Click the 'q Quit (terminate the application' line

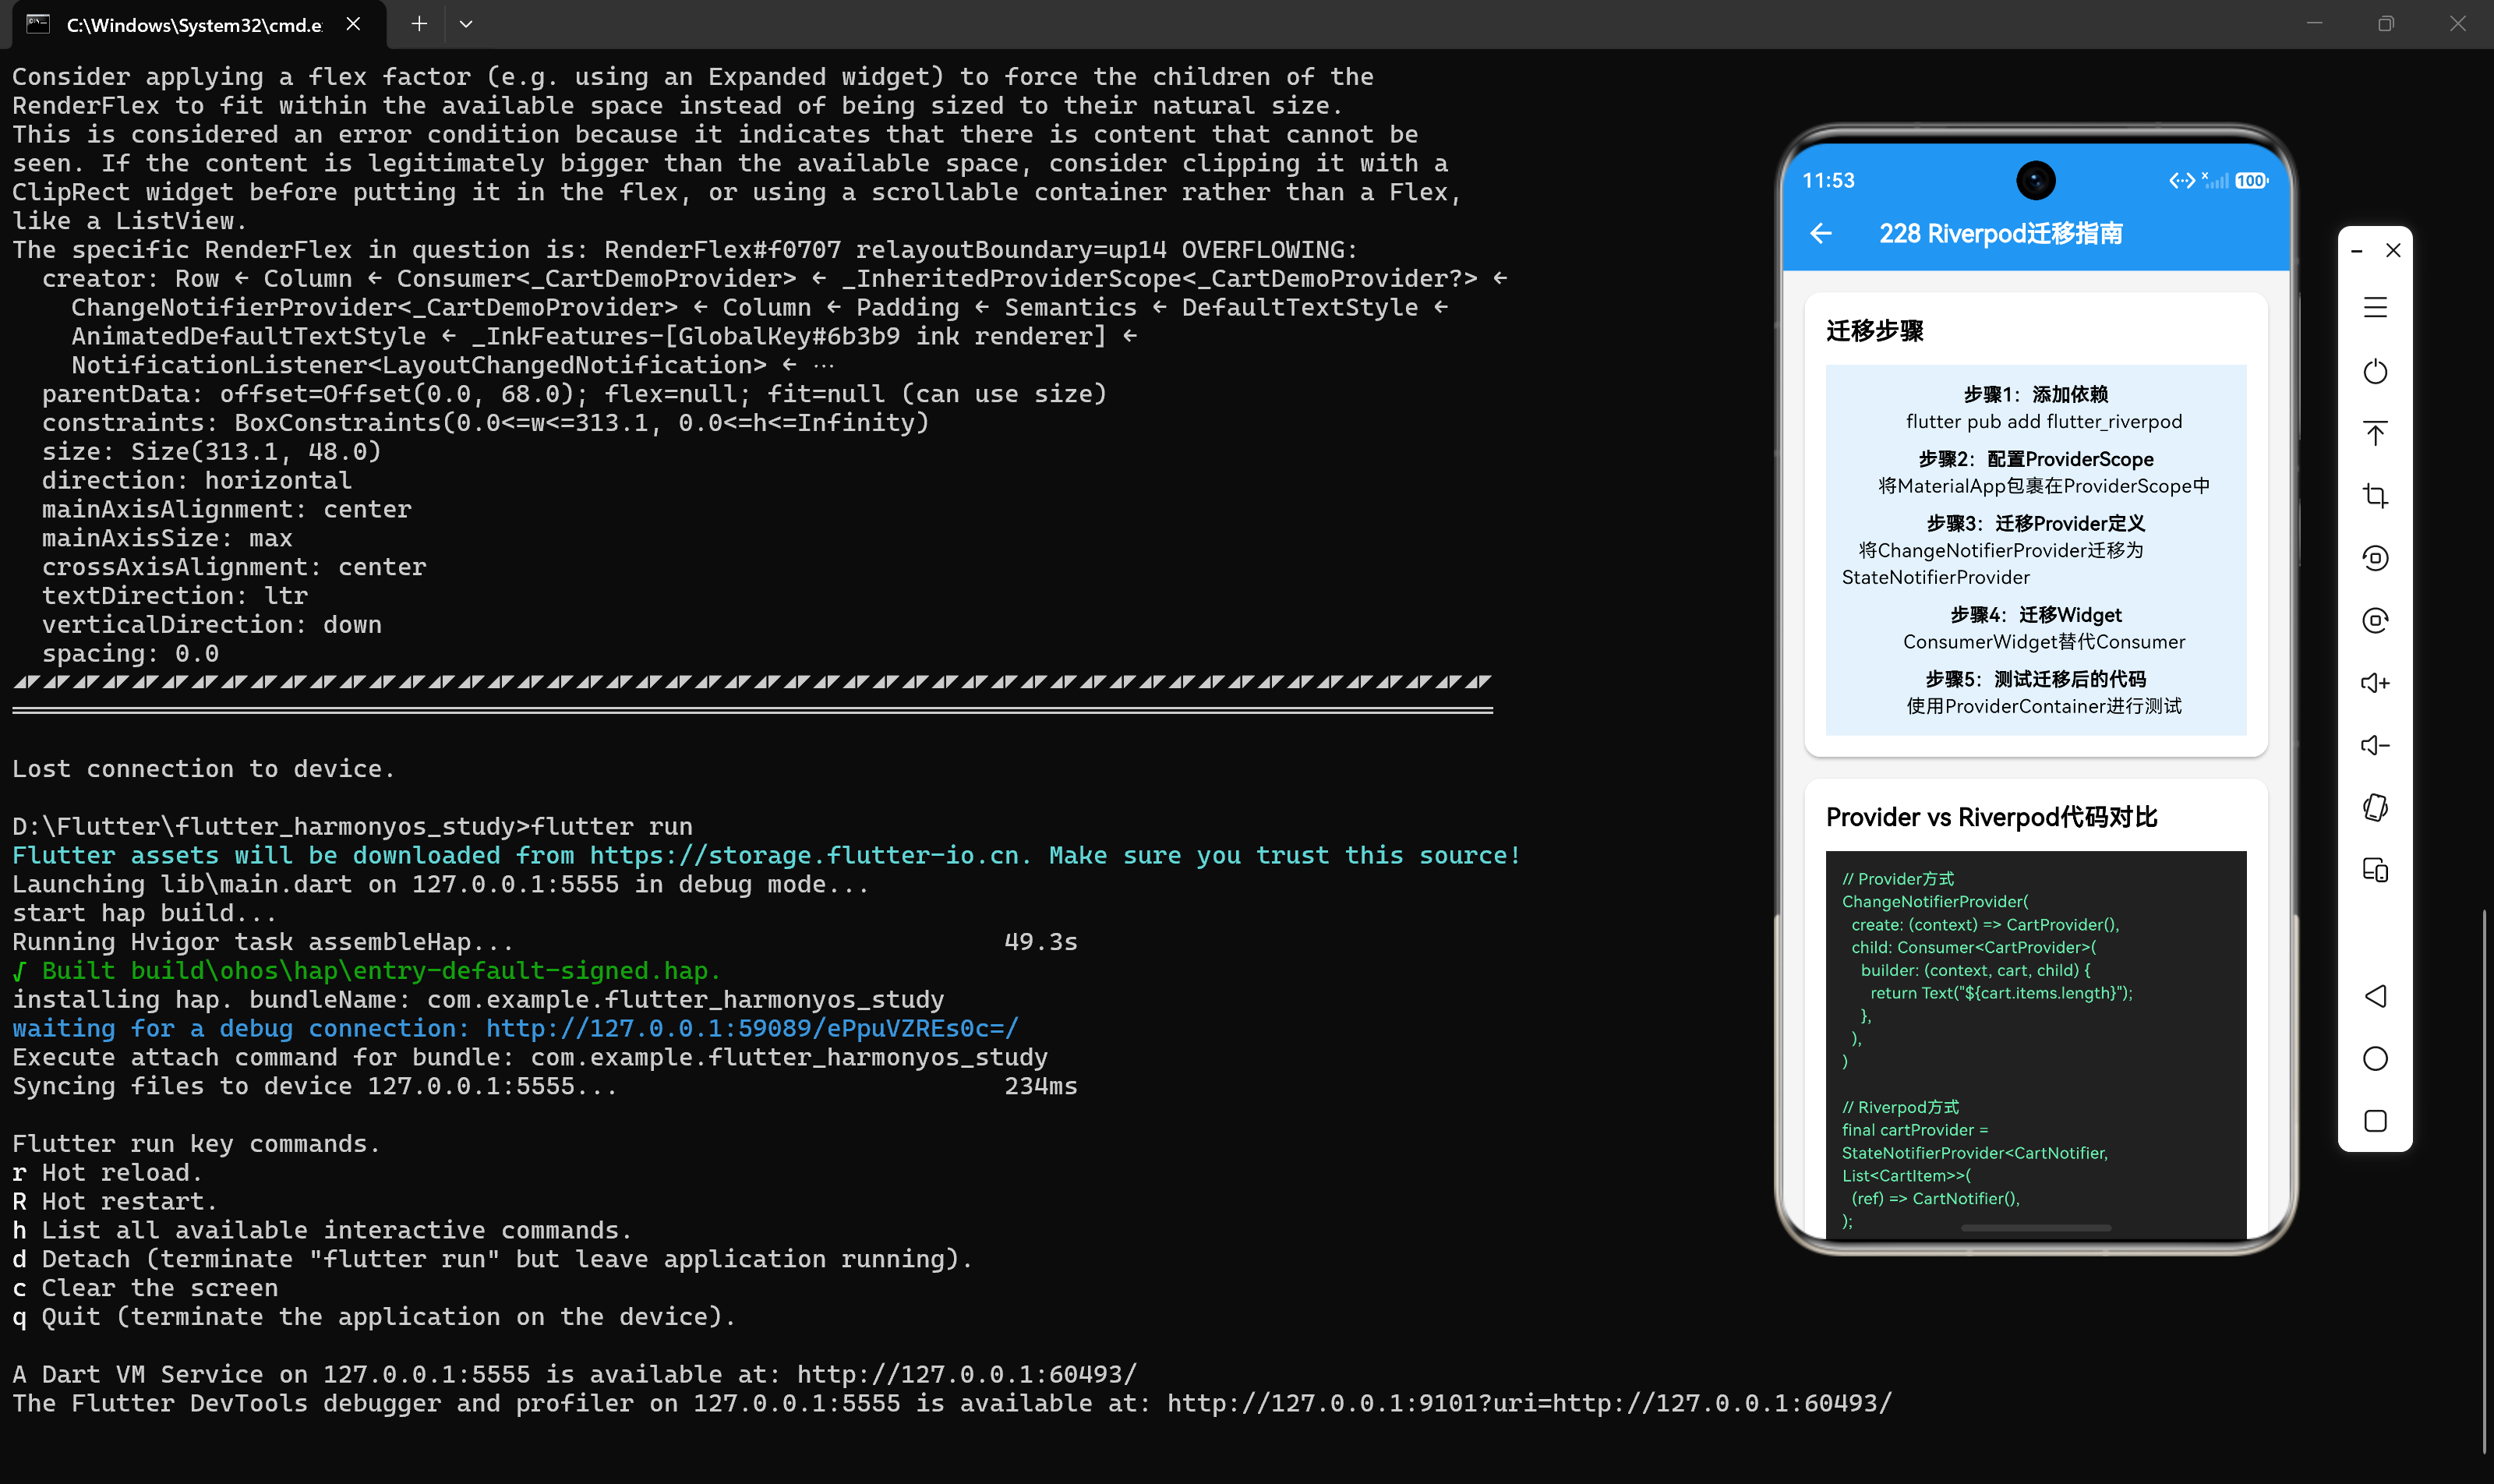click(374, 1317)
